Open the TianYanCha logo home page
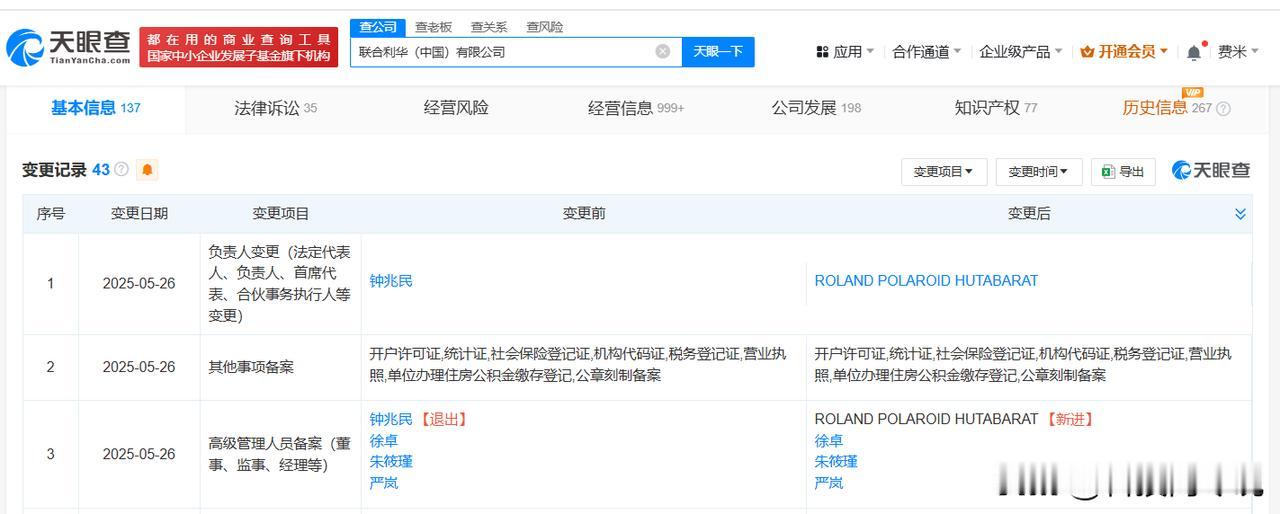 click(69, 46)
